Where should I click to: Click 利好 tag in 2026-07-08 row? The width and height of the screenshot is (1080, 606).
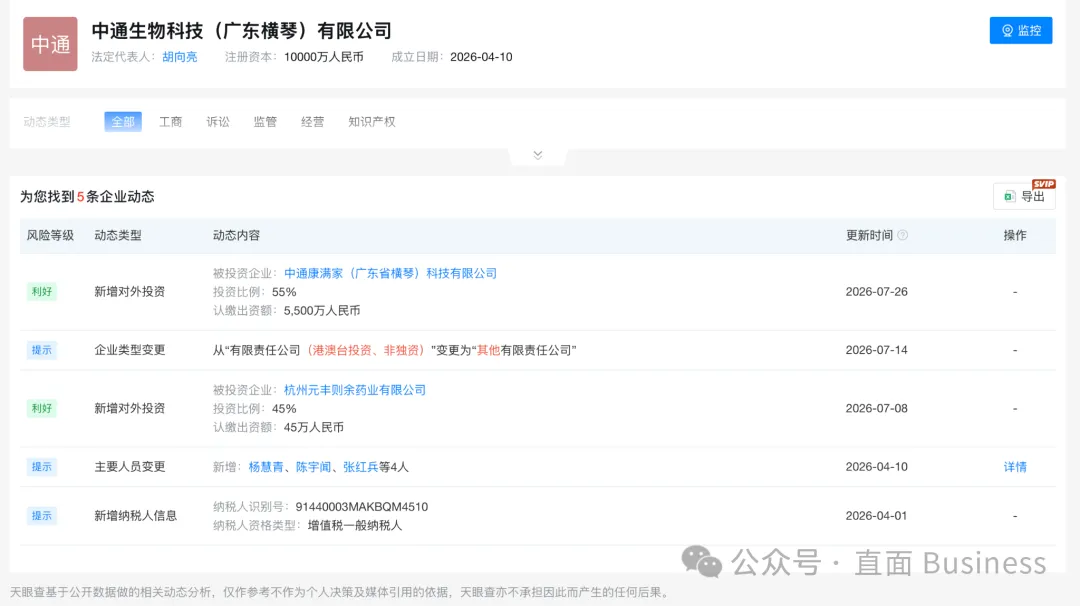[x=41, y=408]
